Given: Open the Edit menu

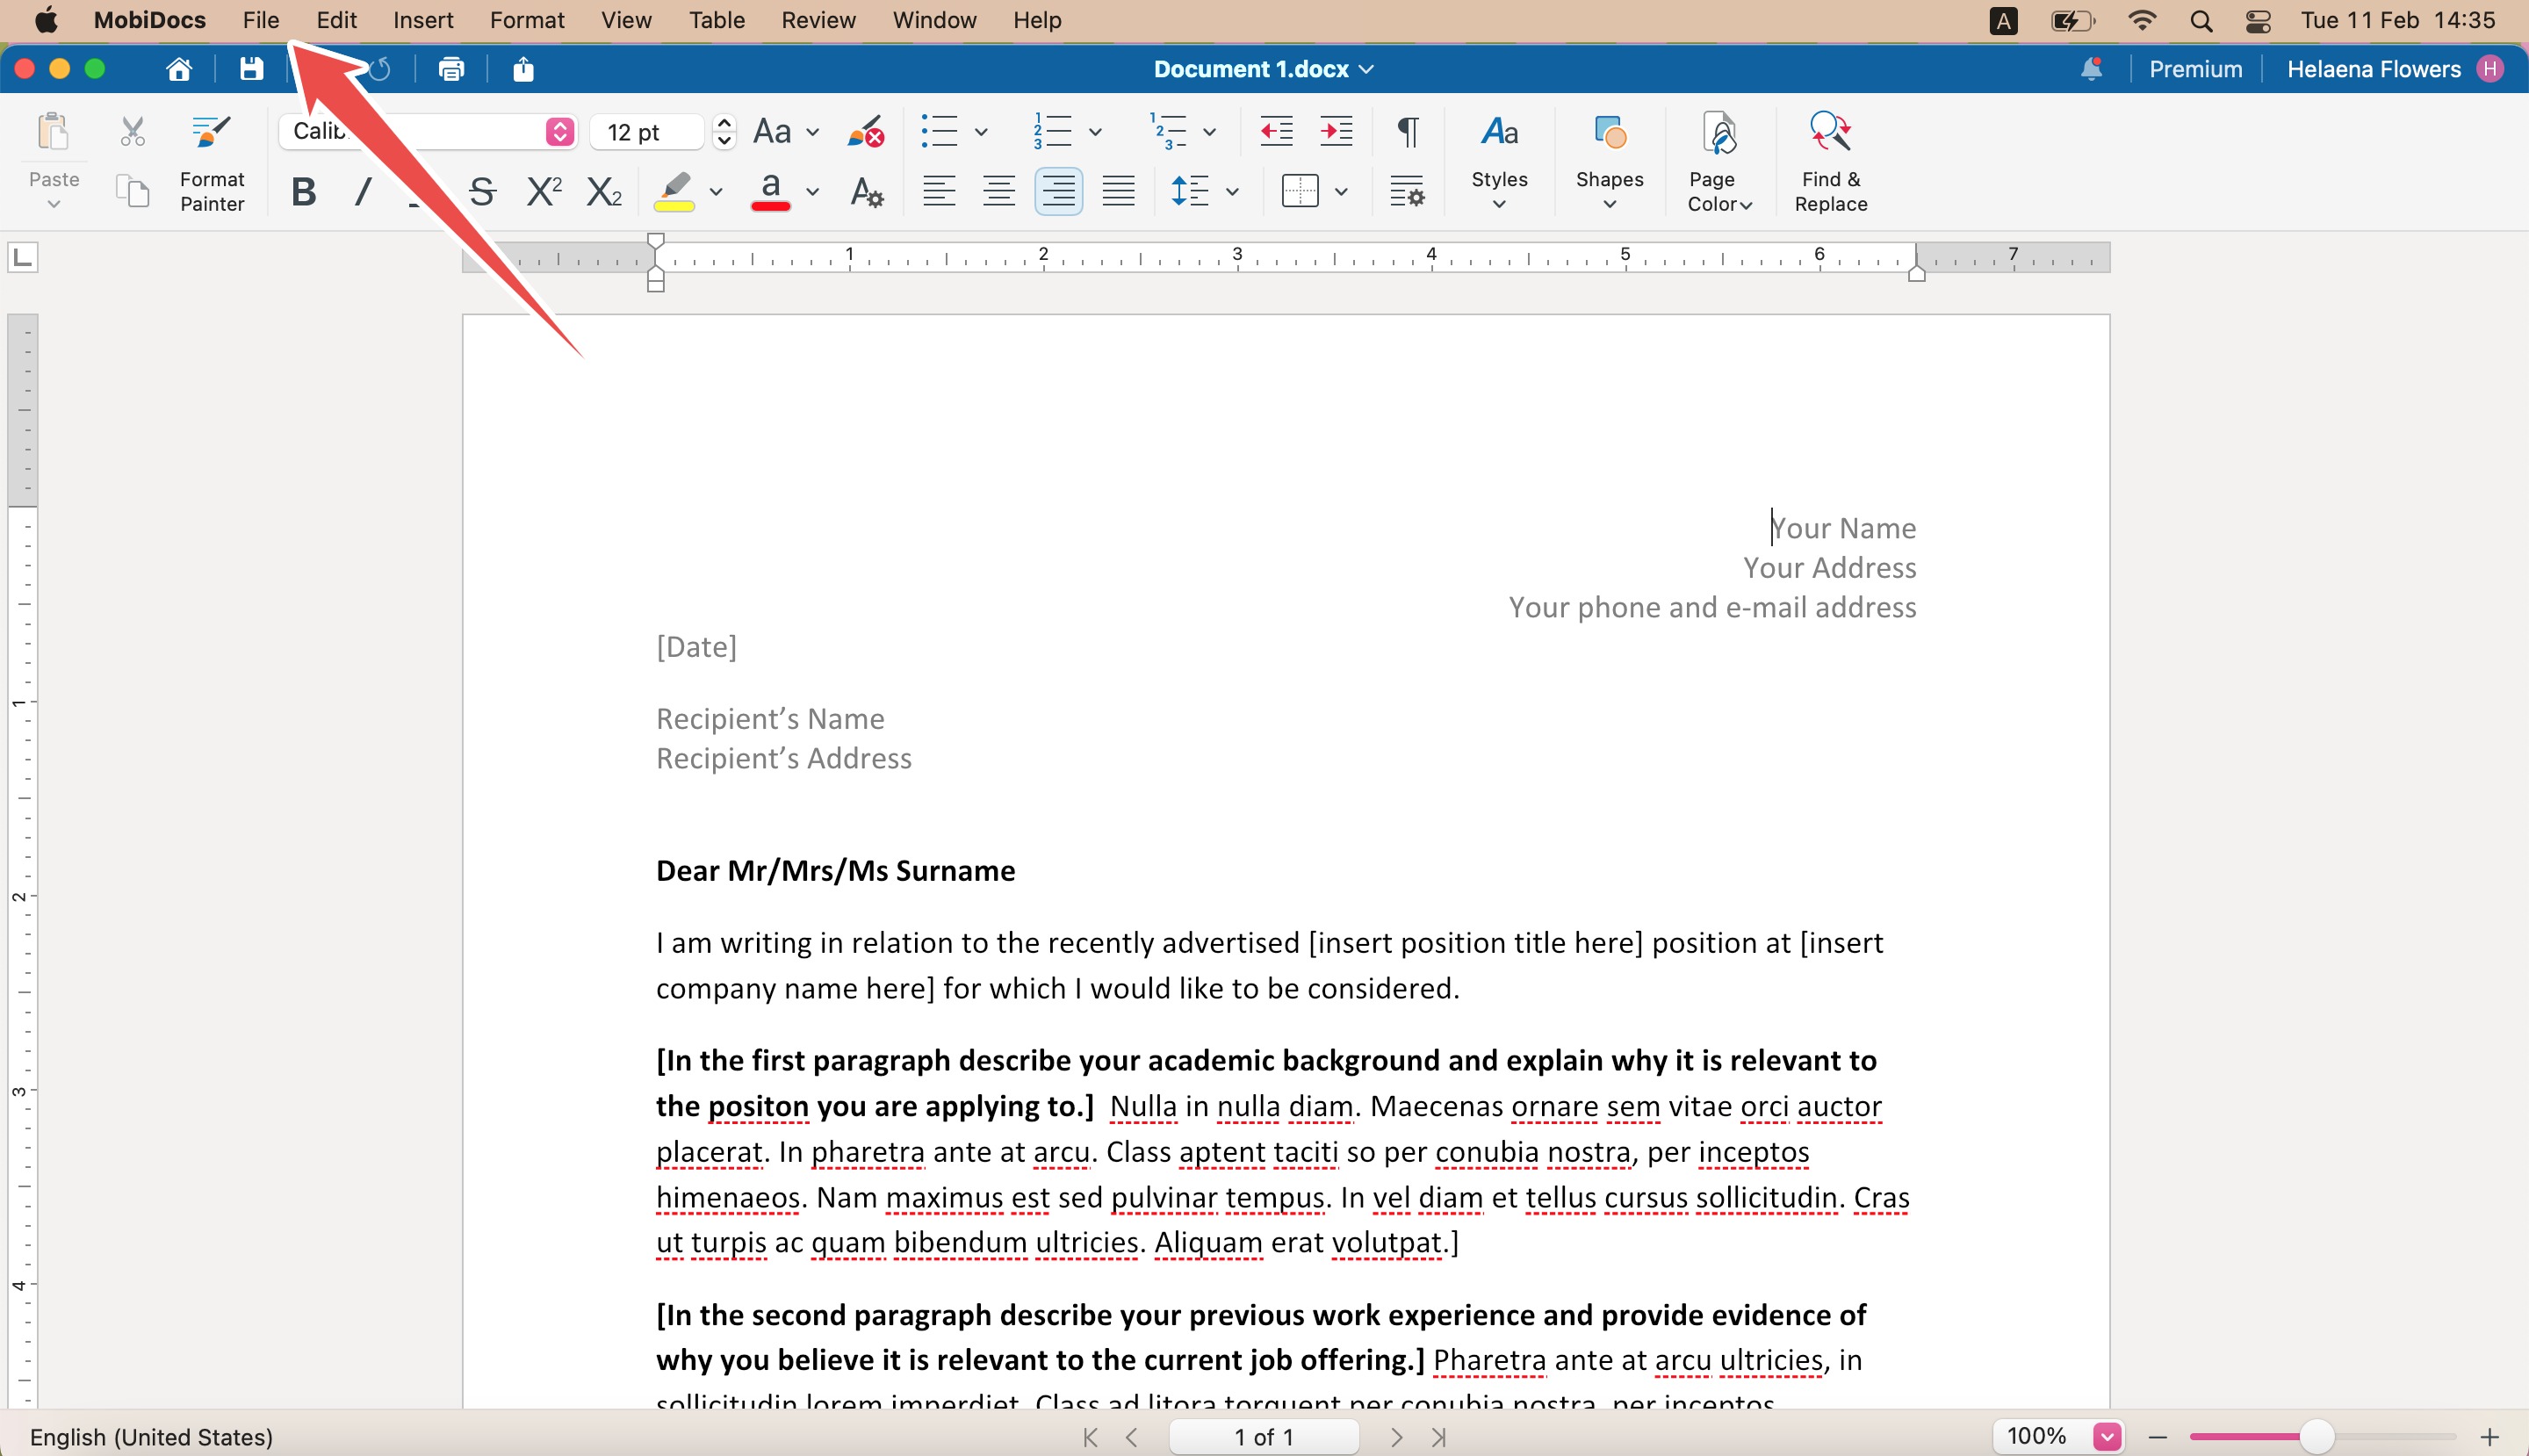Looking at the screenshot, I should [336, 20].
